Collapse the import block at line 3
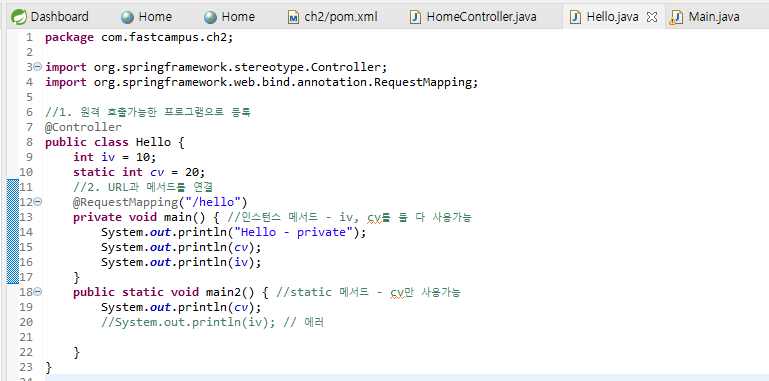Image resolution: width=769 pixels, height=381 pixels. [x=38, y=67]
